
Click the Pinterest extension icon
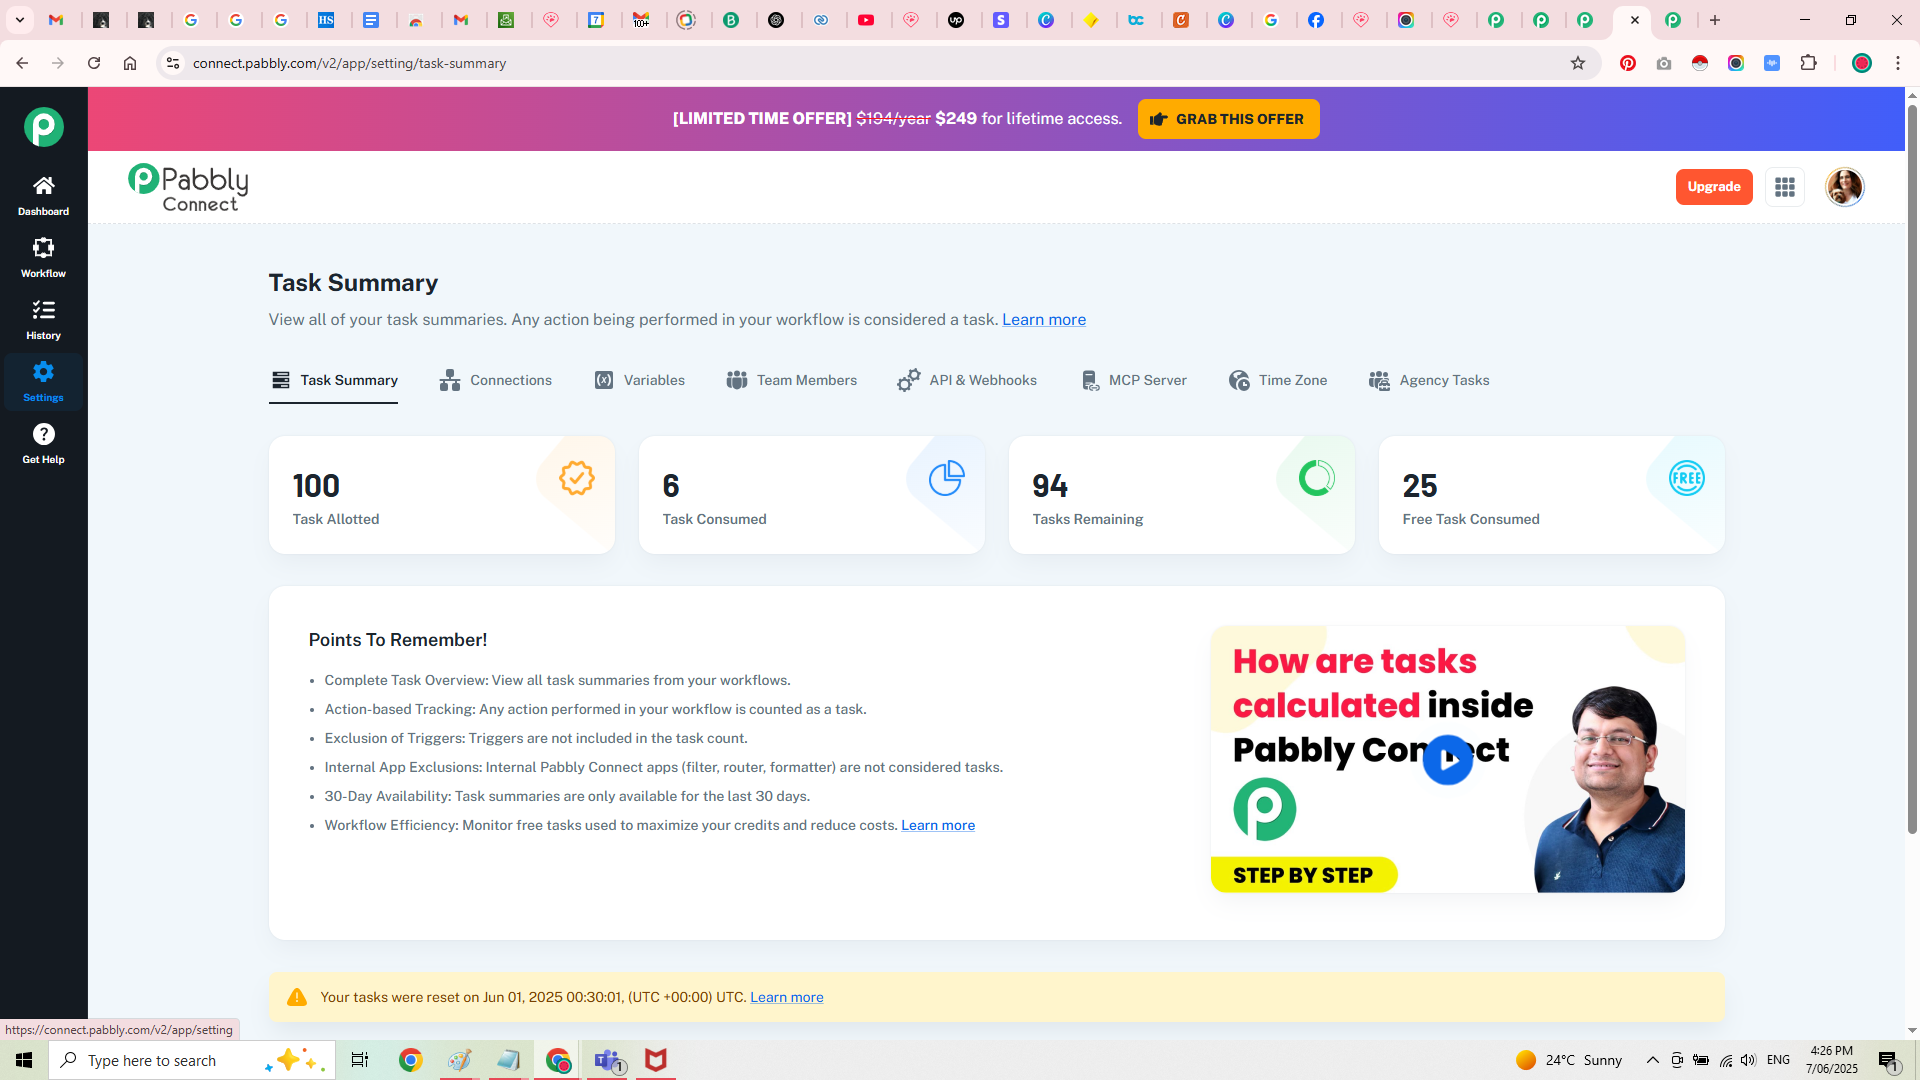click(1628, 63)
